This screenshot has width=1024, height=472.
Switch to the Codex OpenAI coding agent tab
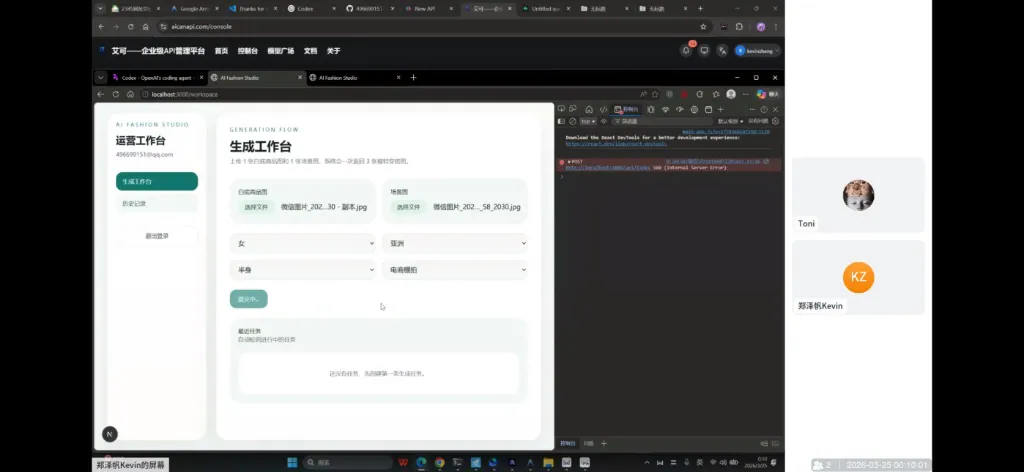(157, 78)
